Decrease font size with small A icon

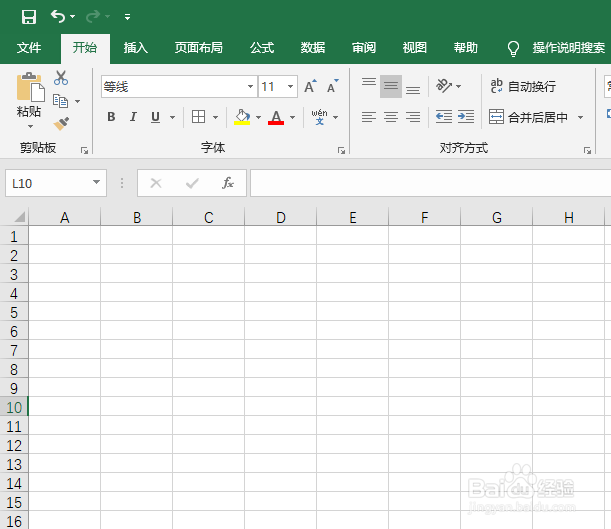tap(333, 86)
